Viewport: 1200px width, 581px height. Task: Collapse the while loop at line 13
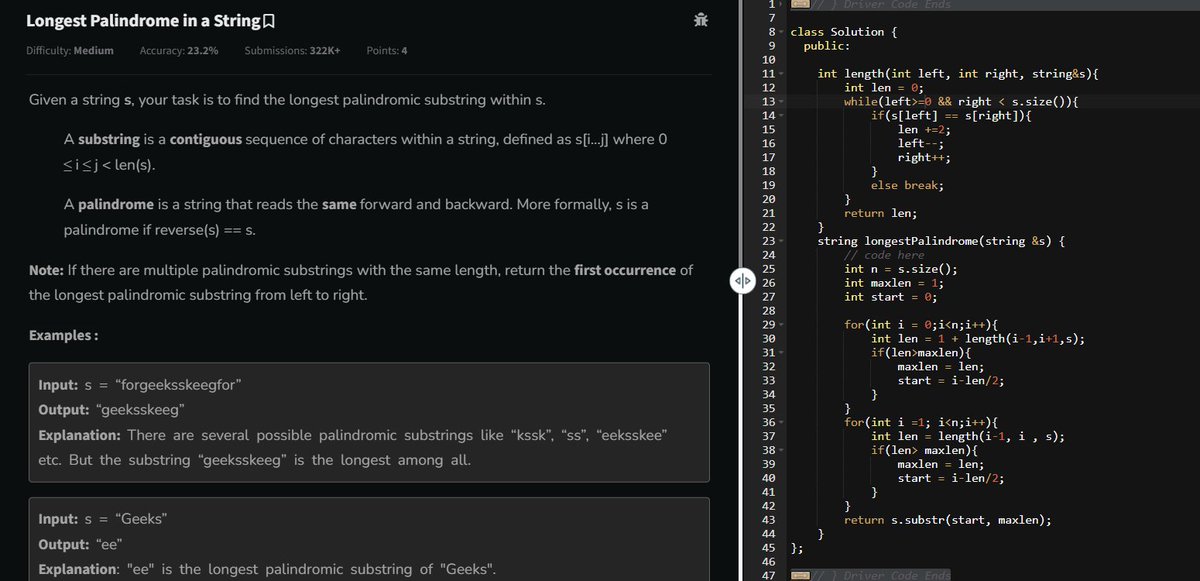point(783,101)
